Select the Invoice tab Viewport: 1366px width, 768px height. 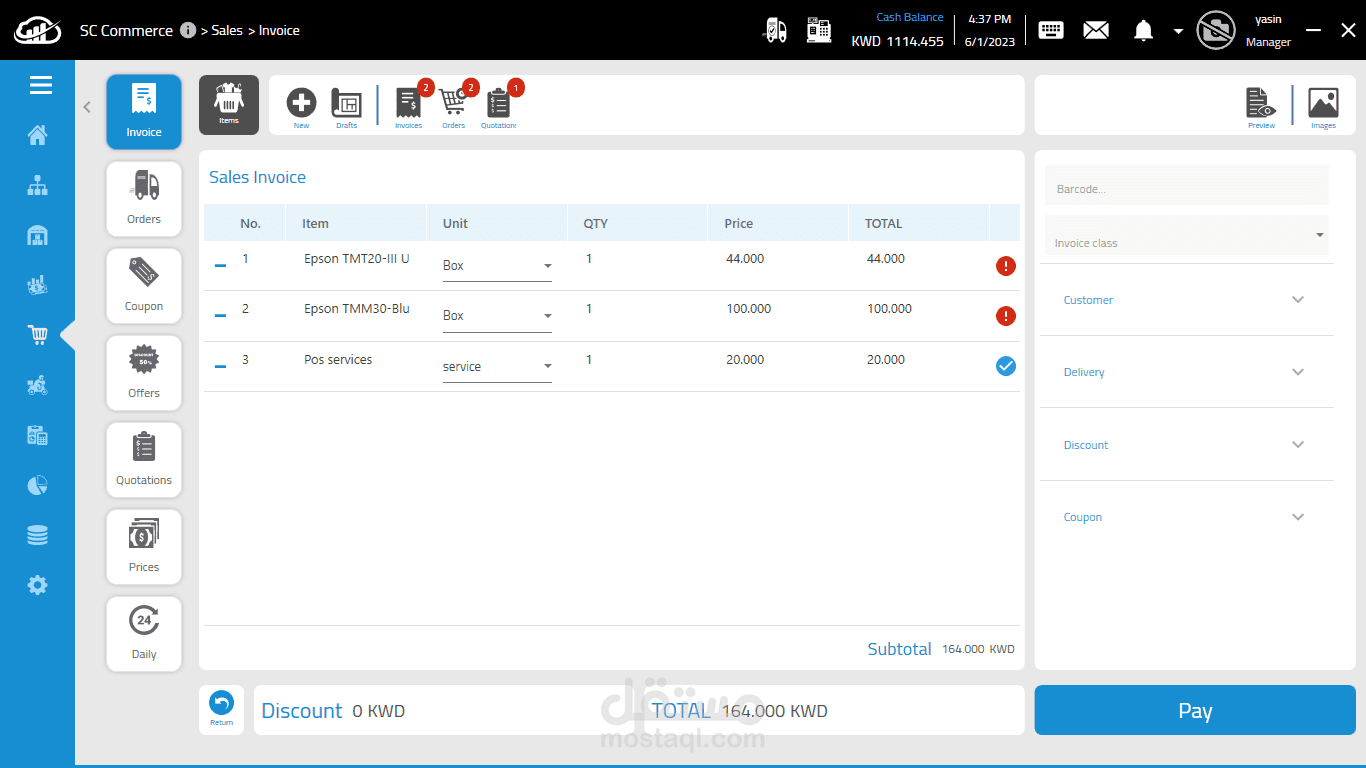point(144,112)
